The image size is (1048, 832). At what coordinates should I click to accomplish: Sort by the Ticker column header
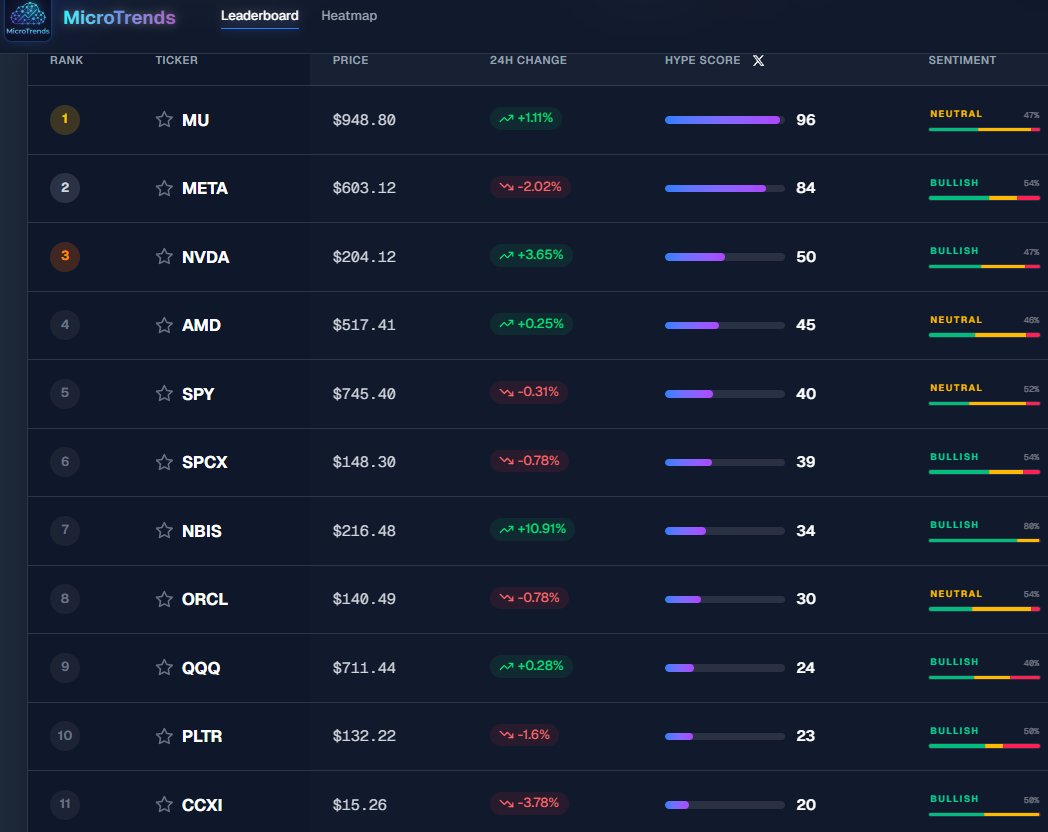(x=176, y=60)
